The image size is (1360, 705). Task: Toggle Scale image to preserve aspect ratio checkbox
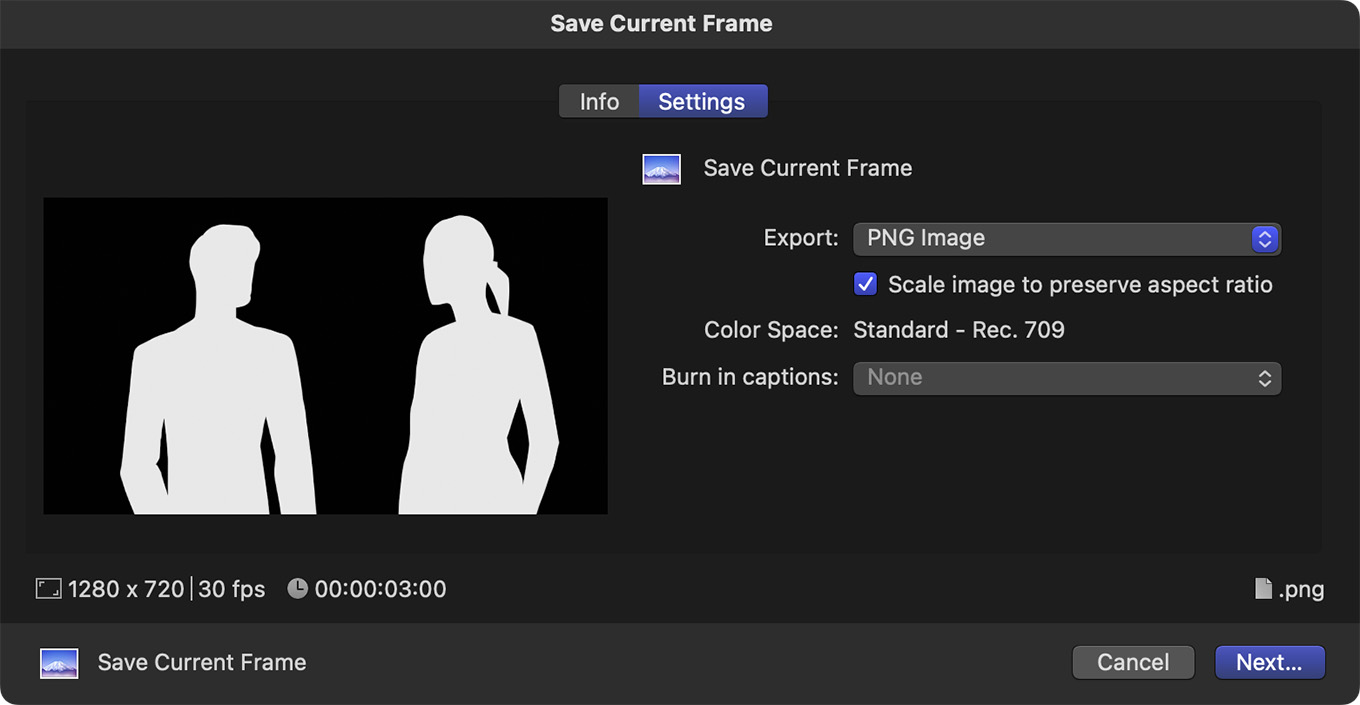[x=865, y=284]
